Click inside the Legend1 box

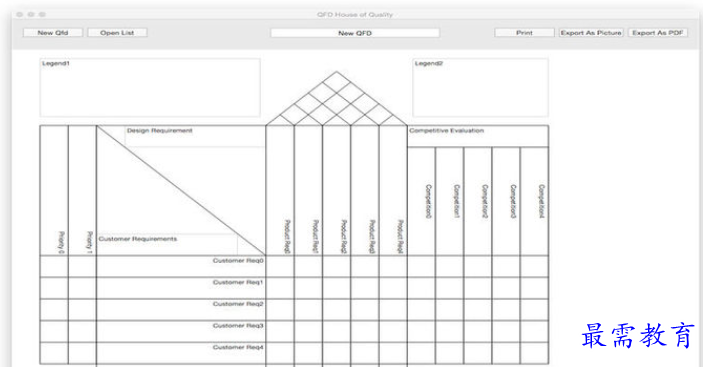[x=150, y=88]
